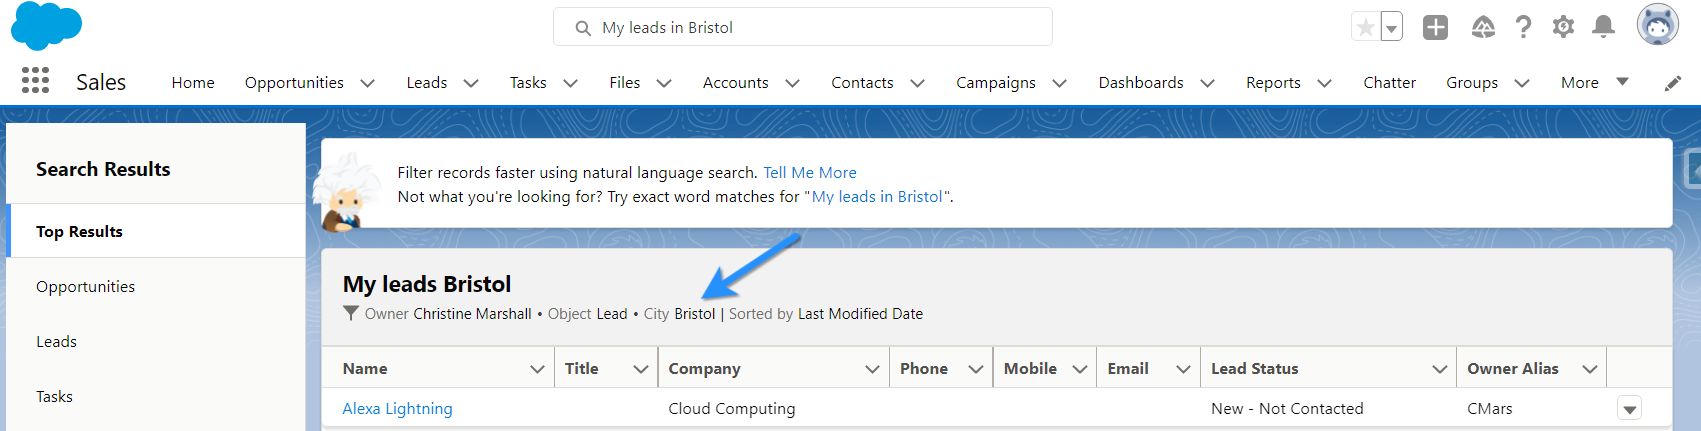This screenshot has width=1701, height=431.
Task: Open the Setup gear icon
Action: pos(1563,27)
